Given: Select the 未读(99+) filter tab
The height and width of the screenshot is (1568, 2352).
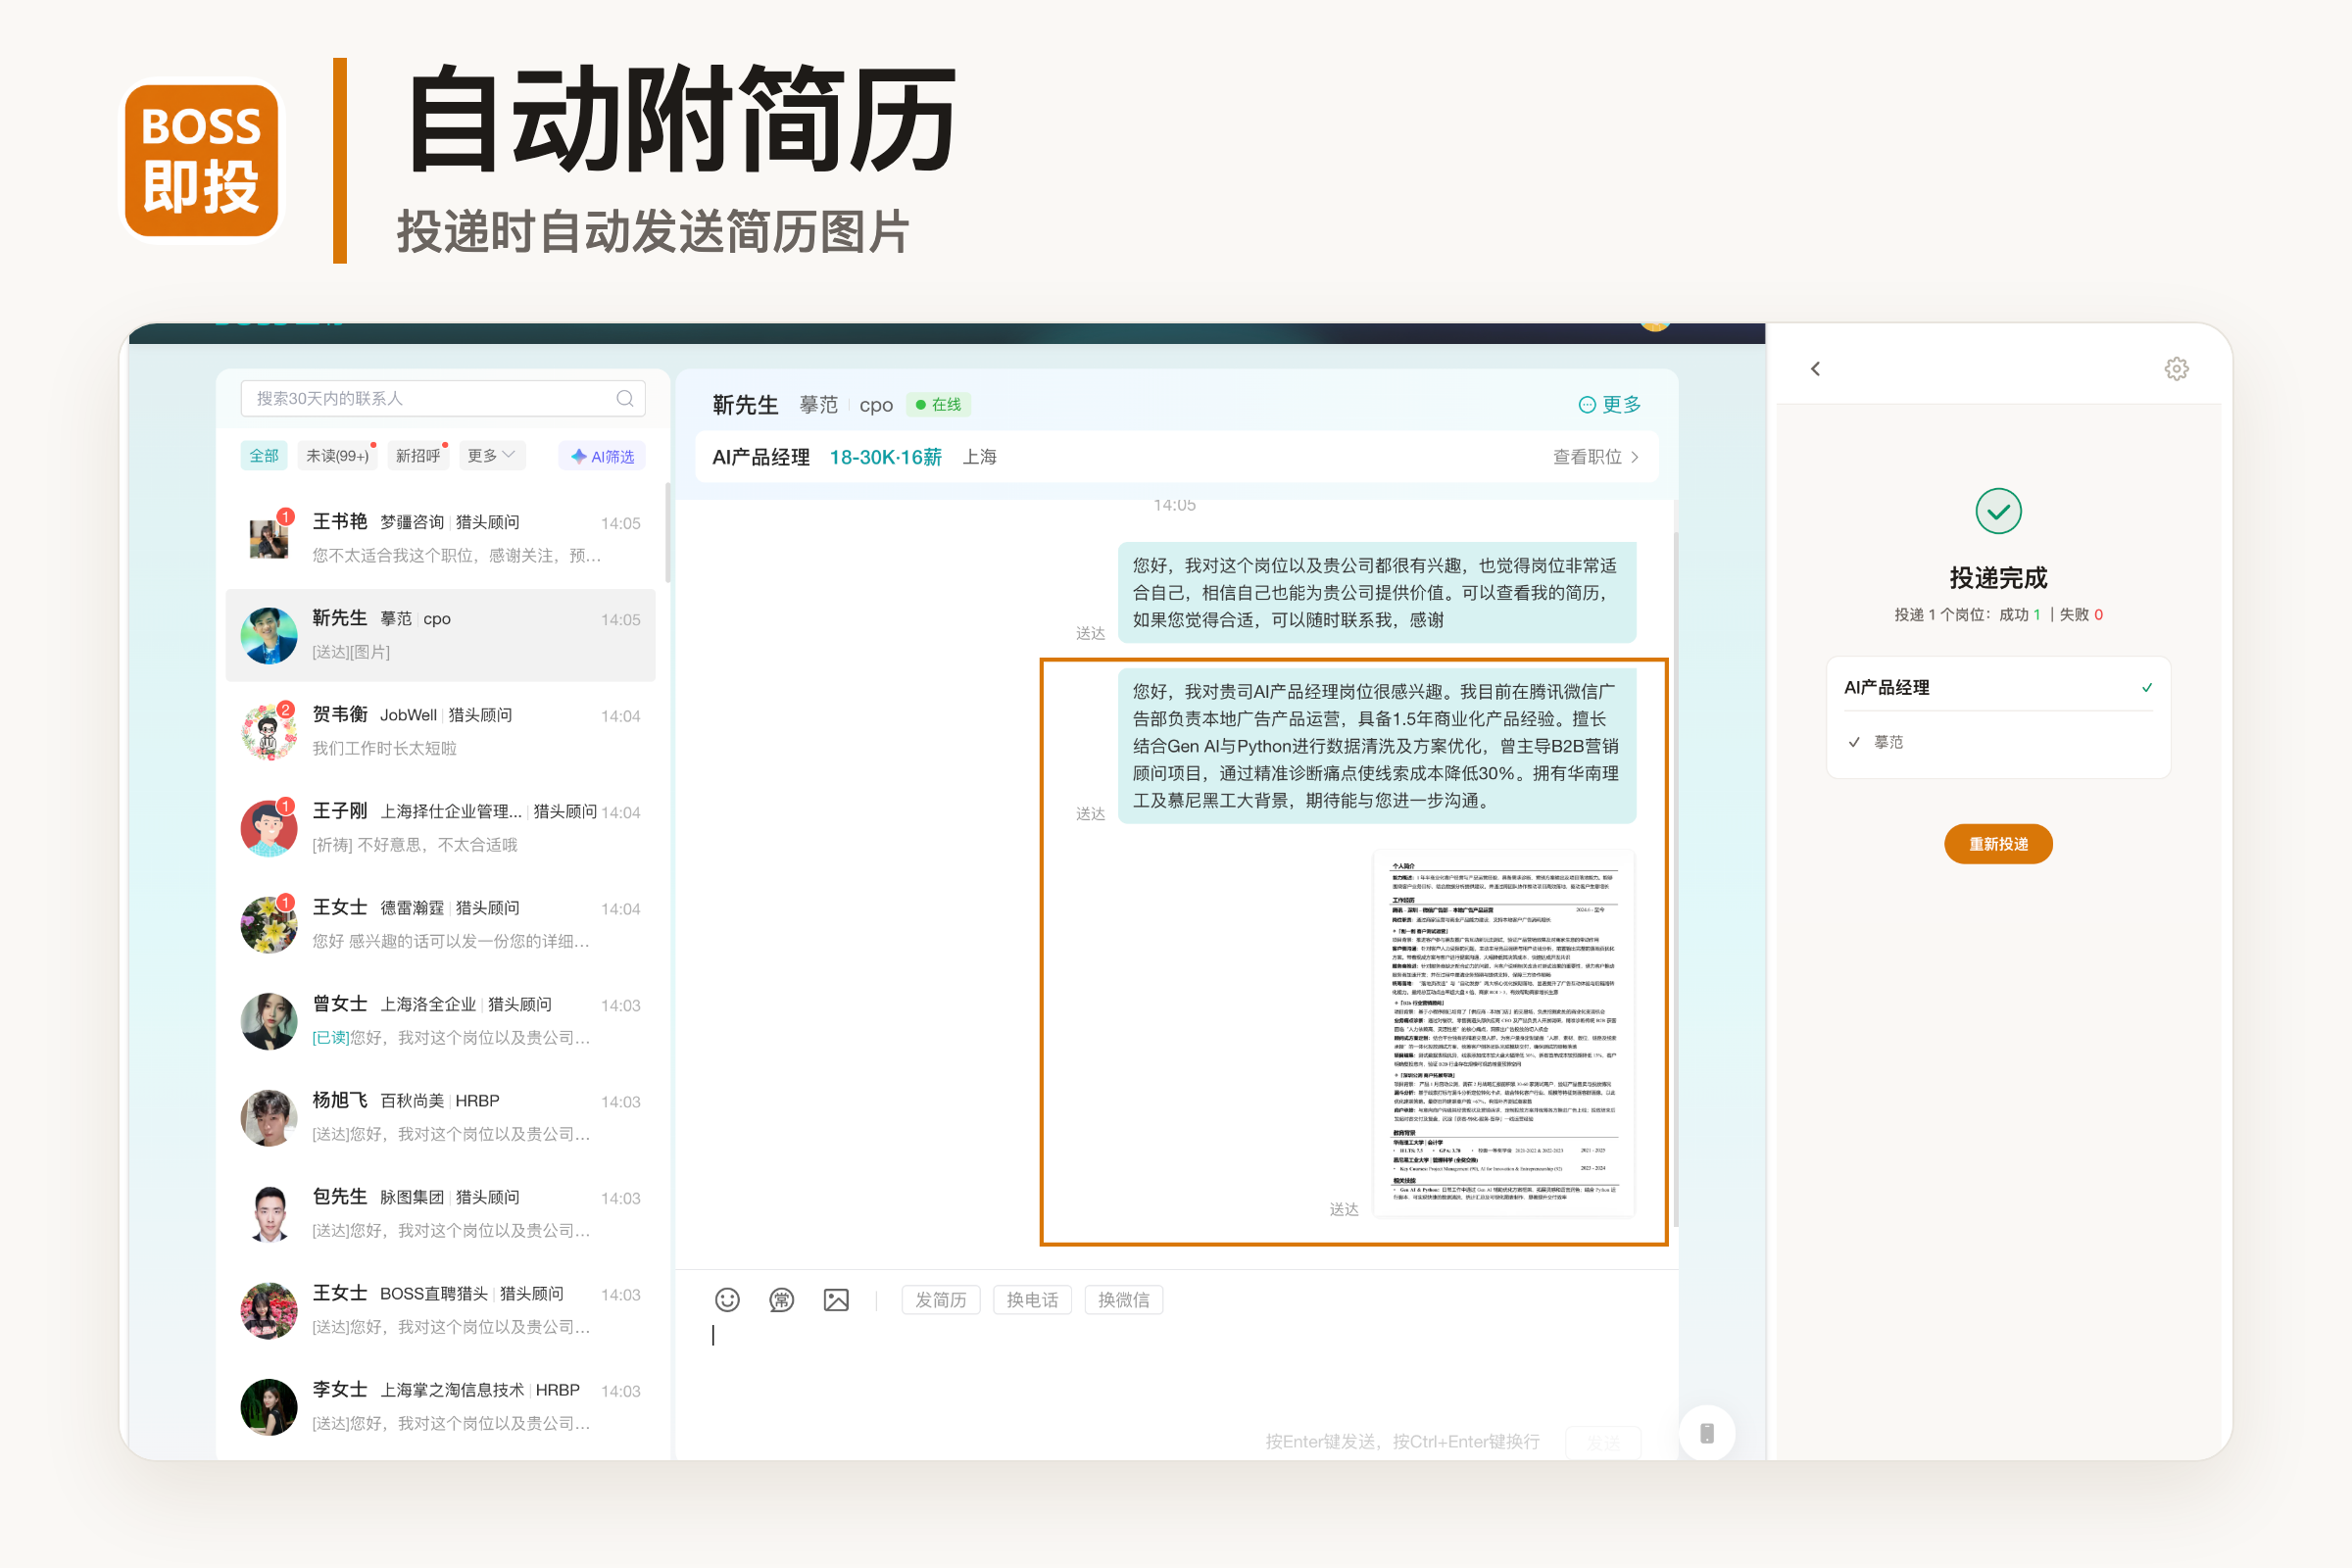Looking at the screenshot, I should [x=338, y=456].
